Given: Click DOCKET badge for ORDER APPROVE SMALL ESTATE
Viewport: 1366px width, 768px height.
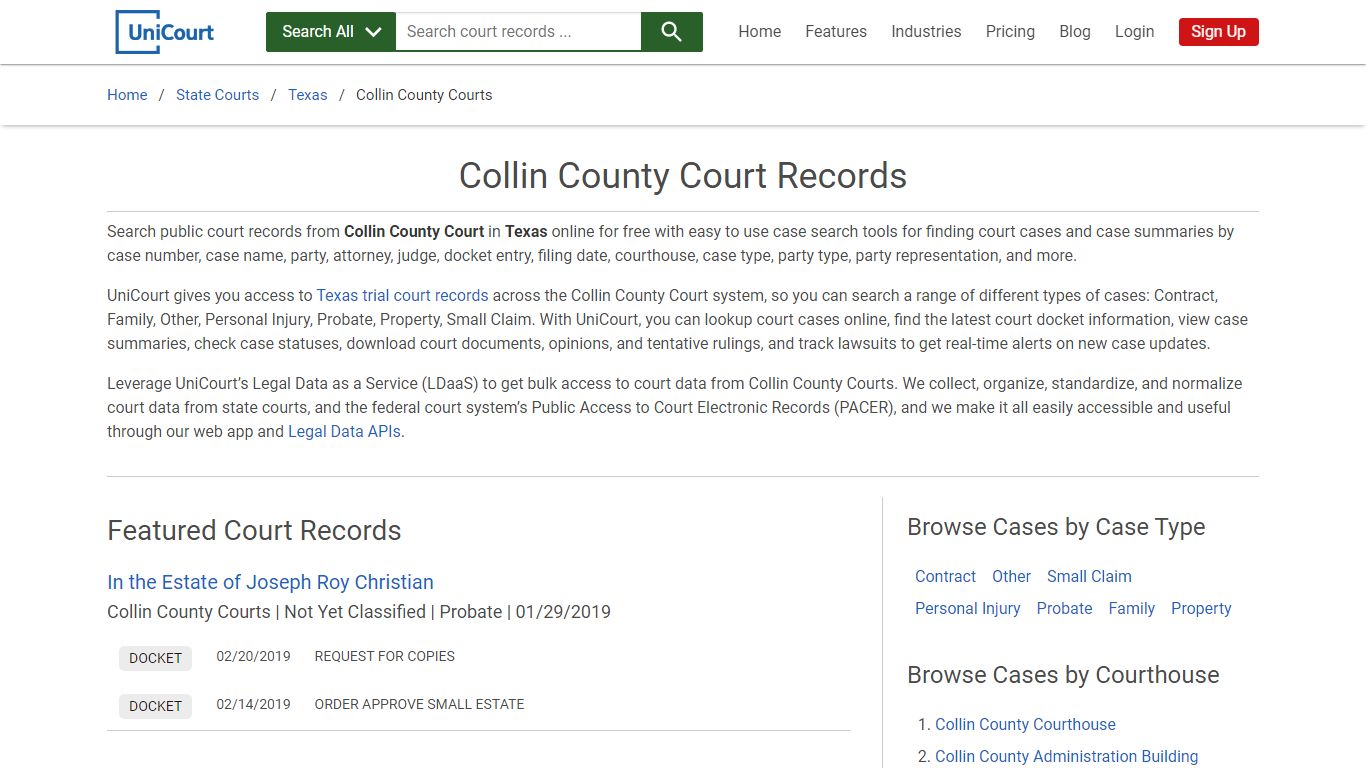Looking at the screenshot, I should (155, 706).
